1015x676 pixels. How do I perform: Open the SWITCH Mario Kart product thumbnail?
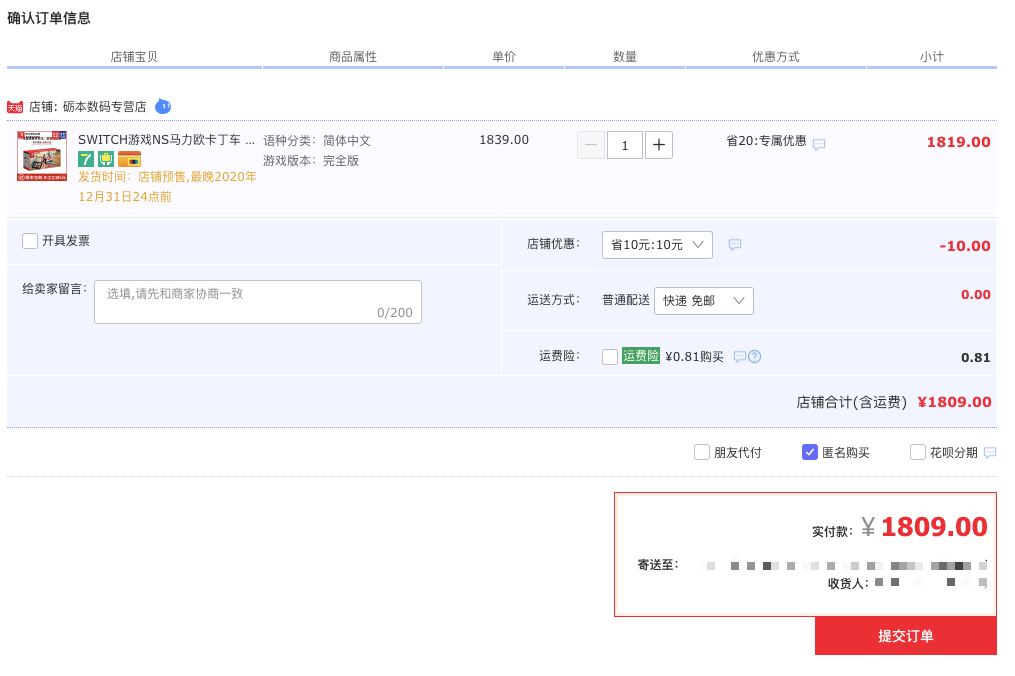[42, 155]
